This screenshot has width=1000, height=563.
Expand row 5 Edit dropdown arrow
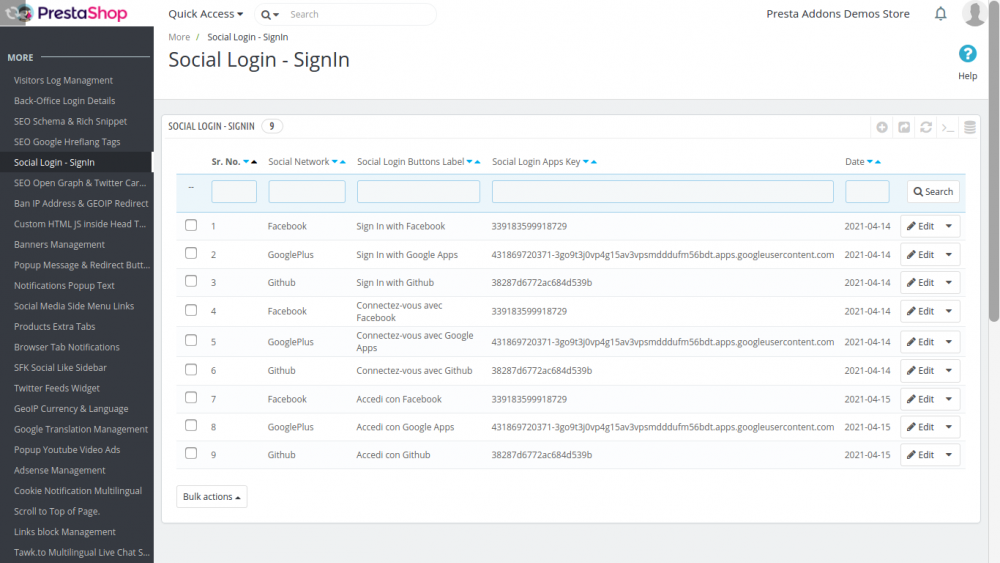(949, 342)
